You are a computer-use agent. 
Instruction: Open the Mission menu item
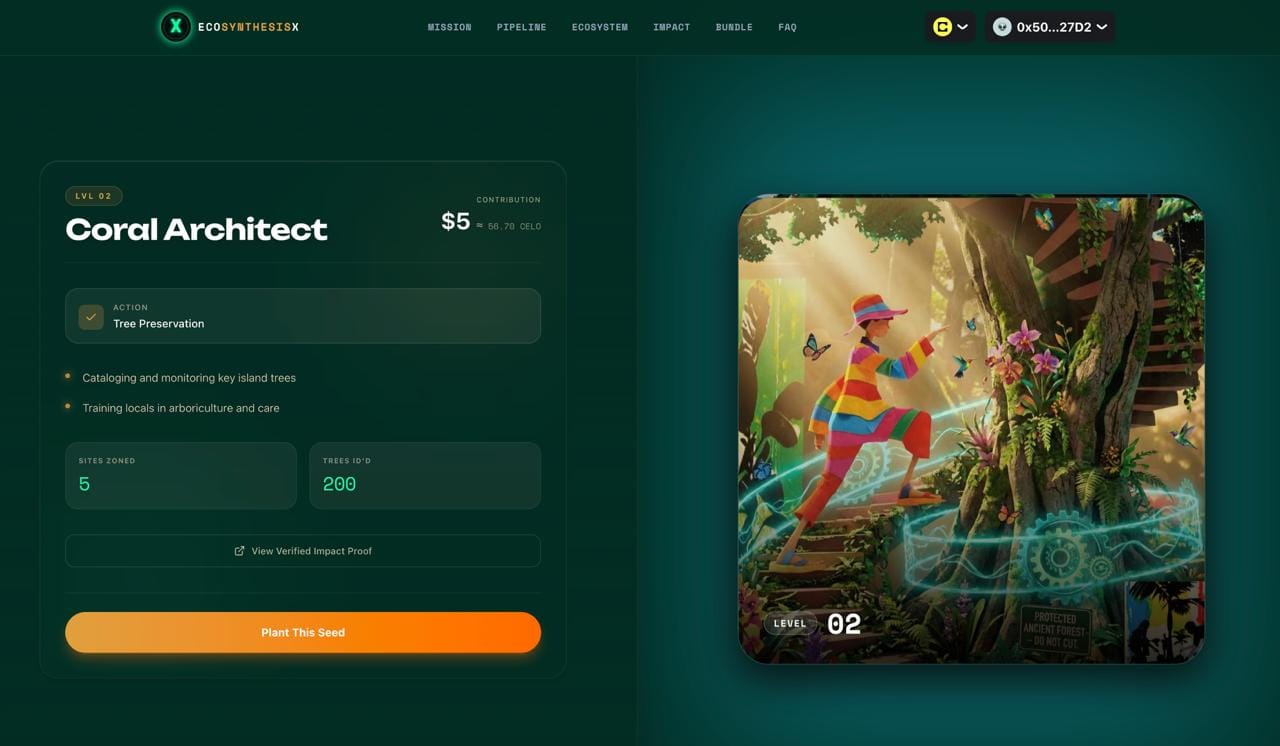click(449, 27)
